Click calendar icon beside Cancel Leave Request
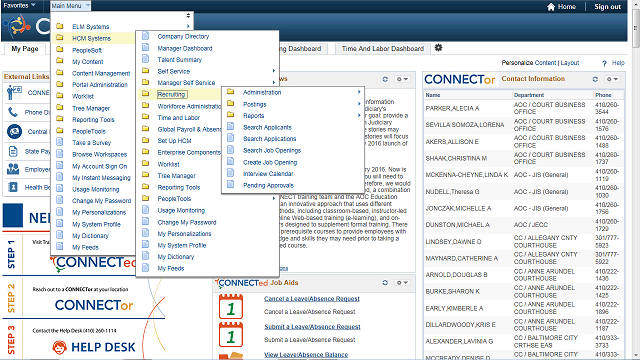 pos(231,307)
